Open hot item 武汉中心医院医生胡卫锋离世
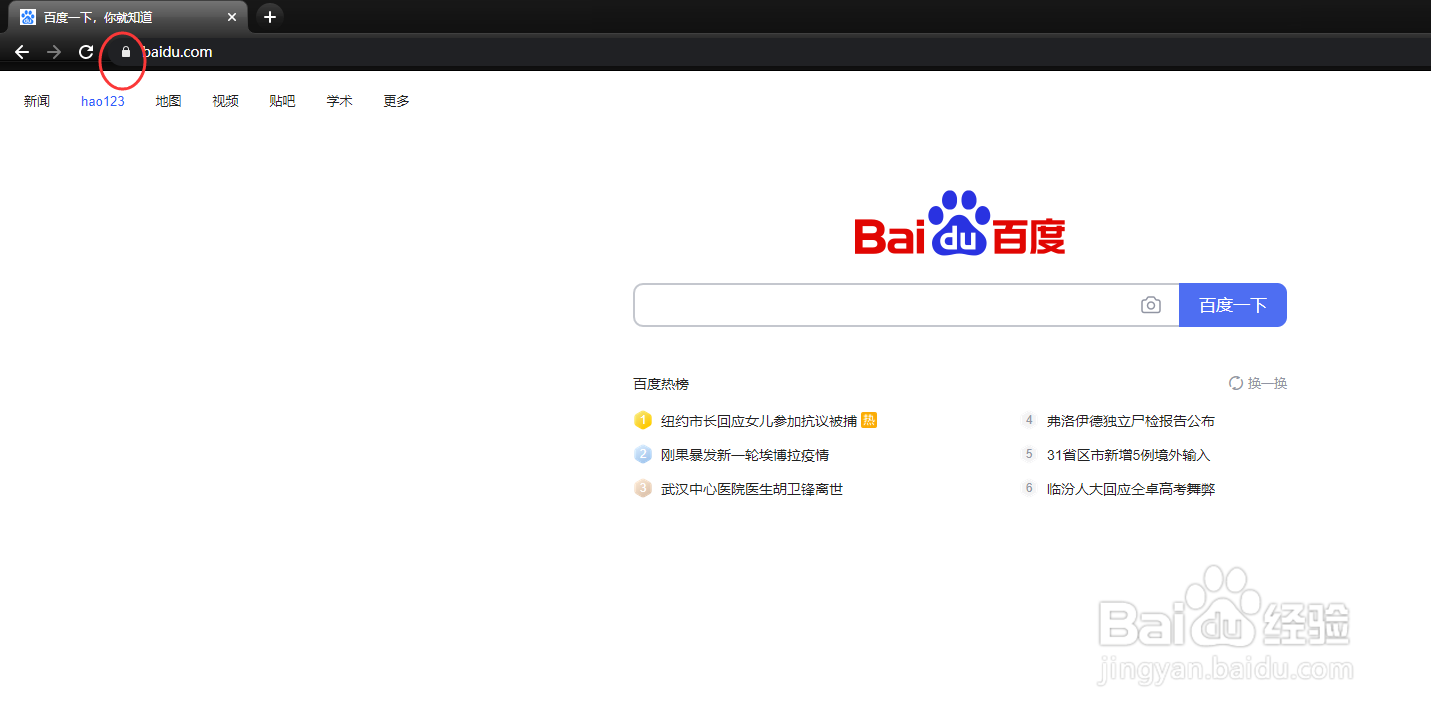This screenshot has width=1431, height=718. 752,489
